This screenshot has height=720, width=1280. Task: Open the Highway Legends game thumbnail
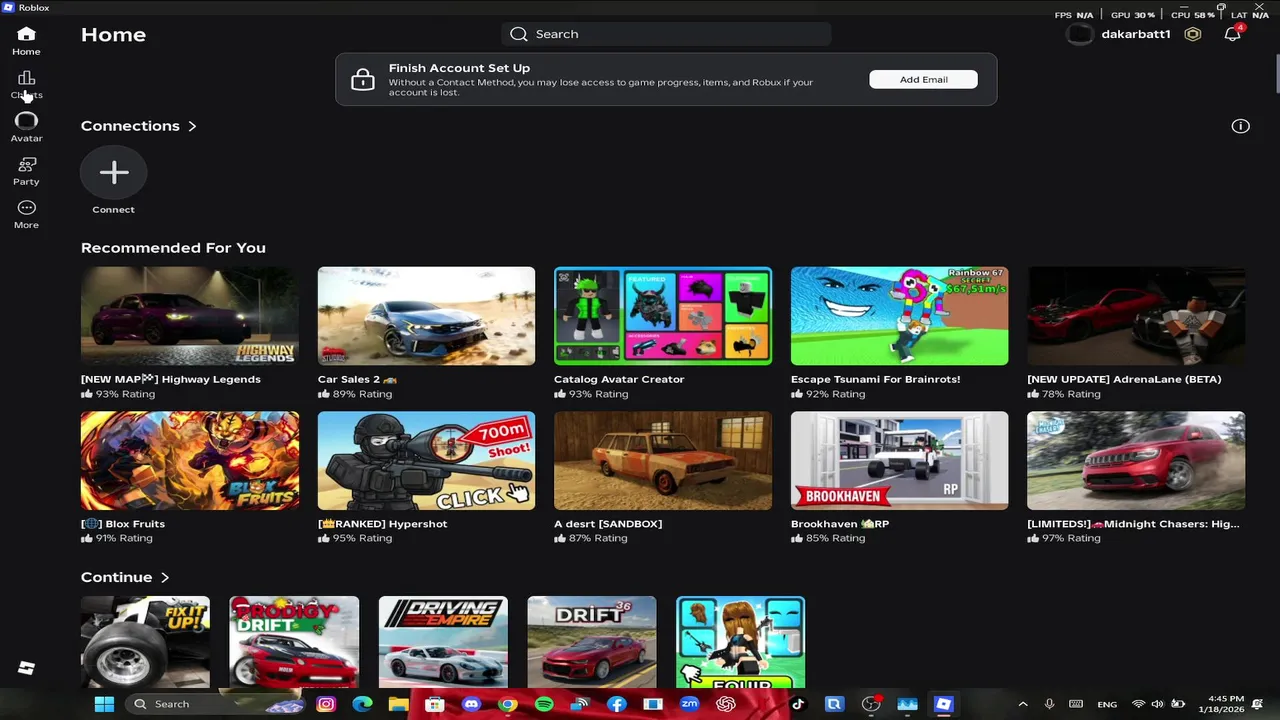pyautogui.click(x=190, y=316)
